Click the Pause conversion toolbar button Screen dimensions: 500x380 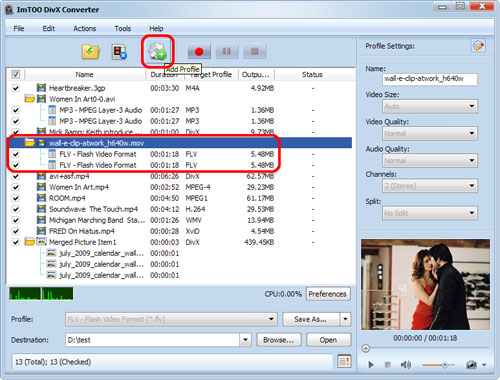(227, 52)
